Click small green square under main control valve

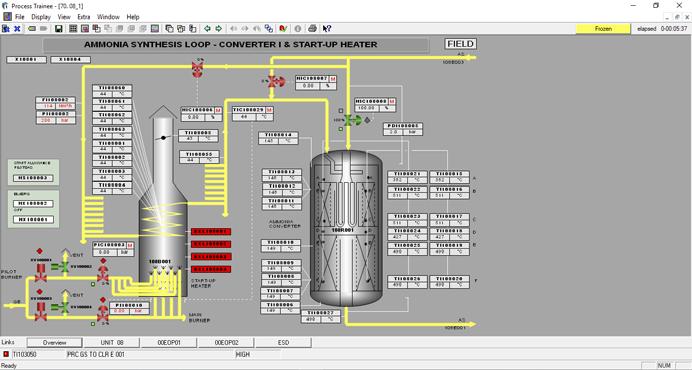(x=93, y=324)
